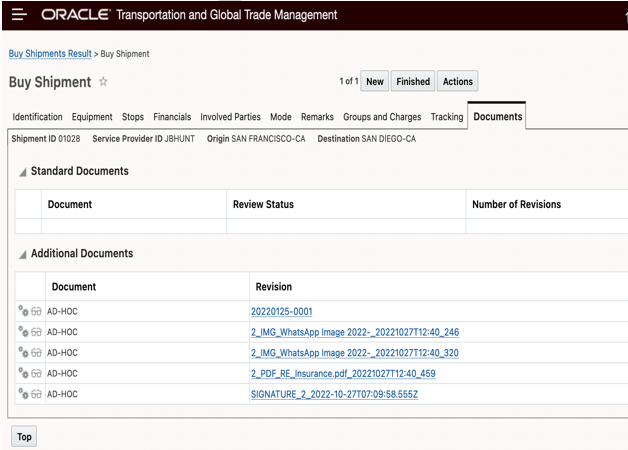The width and height of the screenshot is (628, 450).
Task: Switch to the Financials tab
Action: pos(172,117)
